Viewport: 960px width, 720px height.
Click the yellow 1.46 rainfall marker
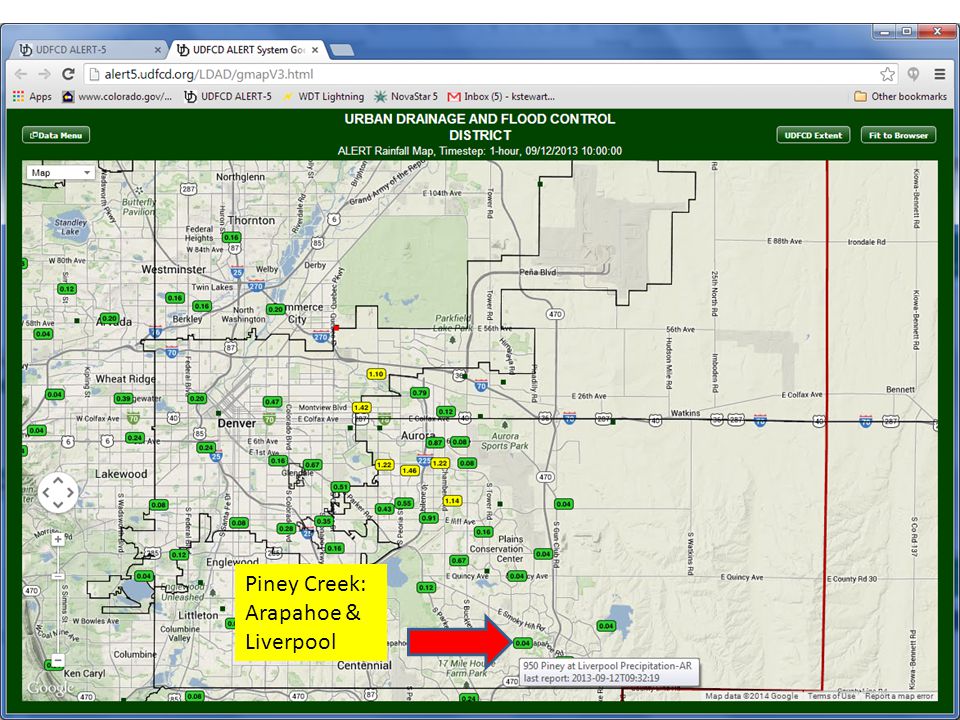click(x=410, y=471)
